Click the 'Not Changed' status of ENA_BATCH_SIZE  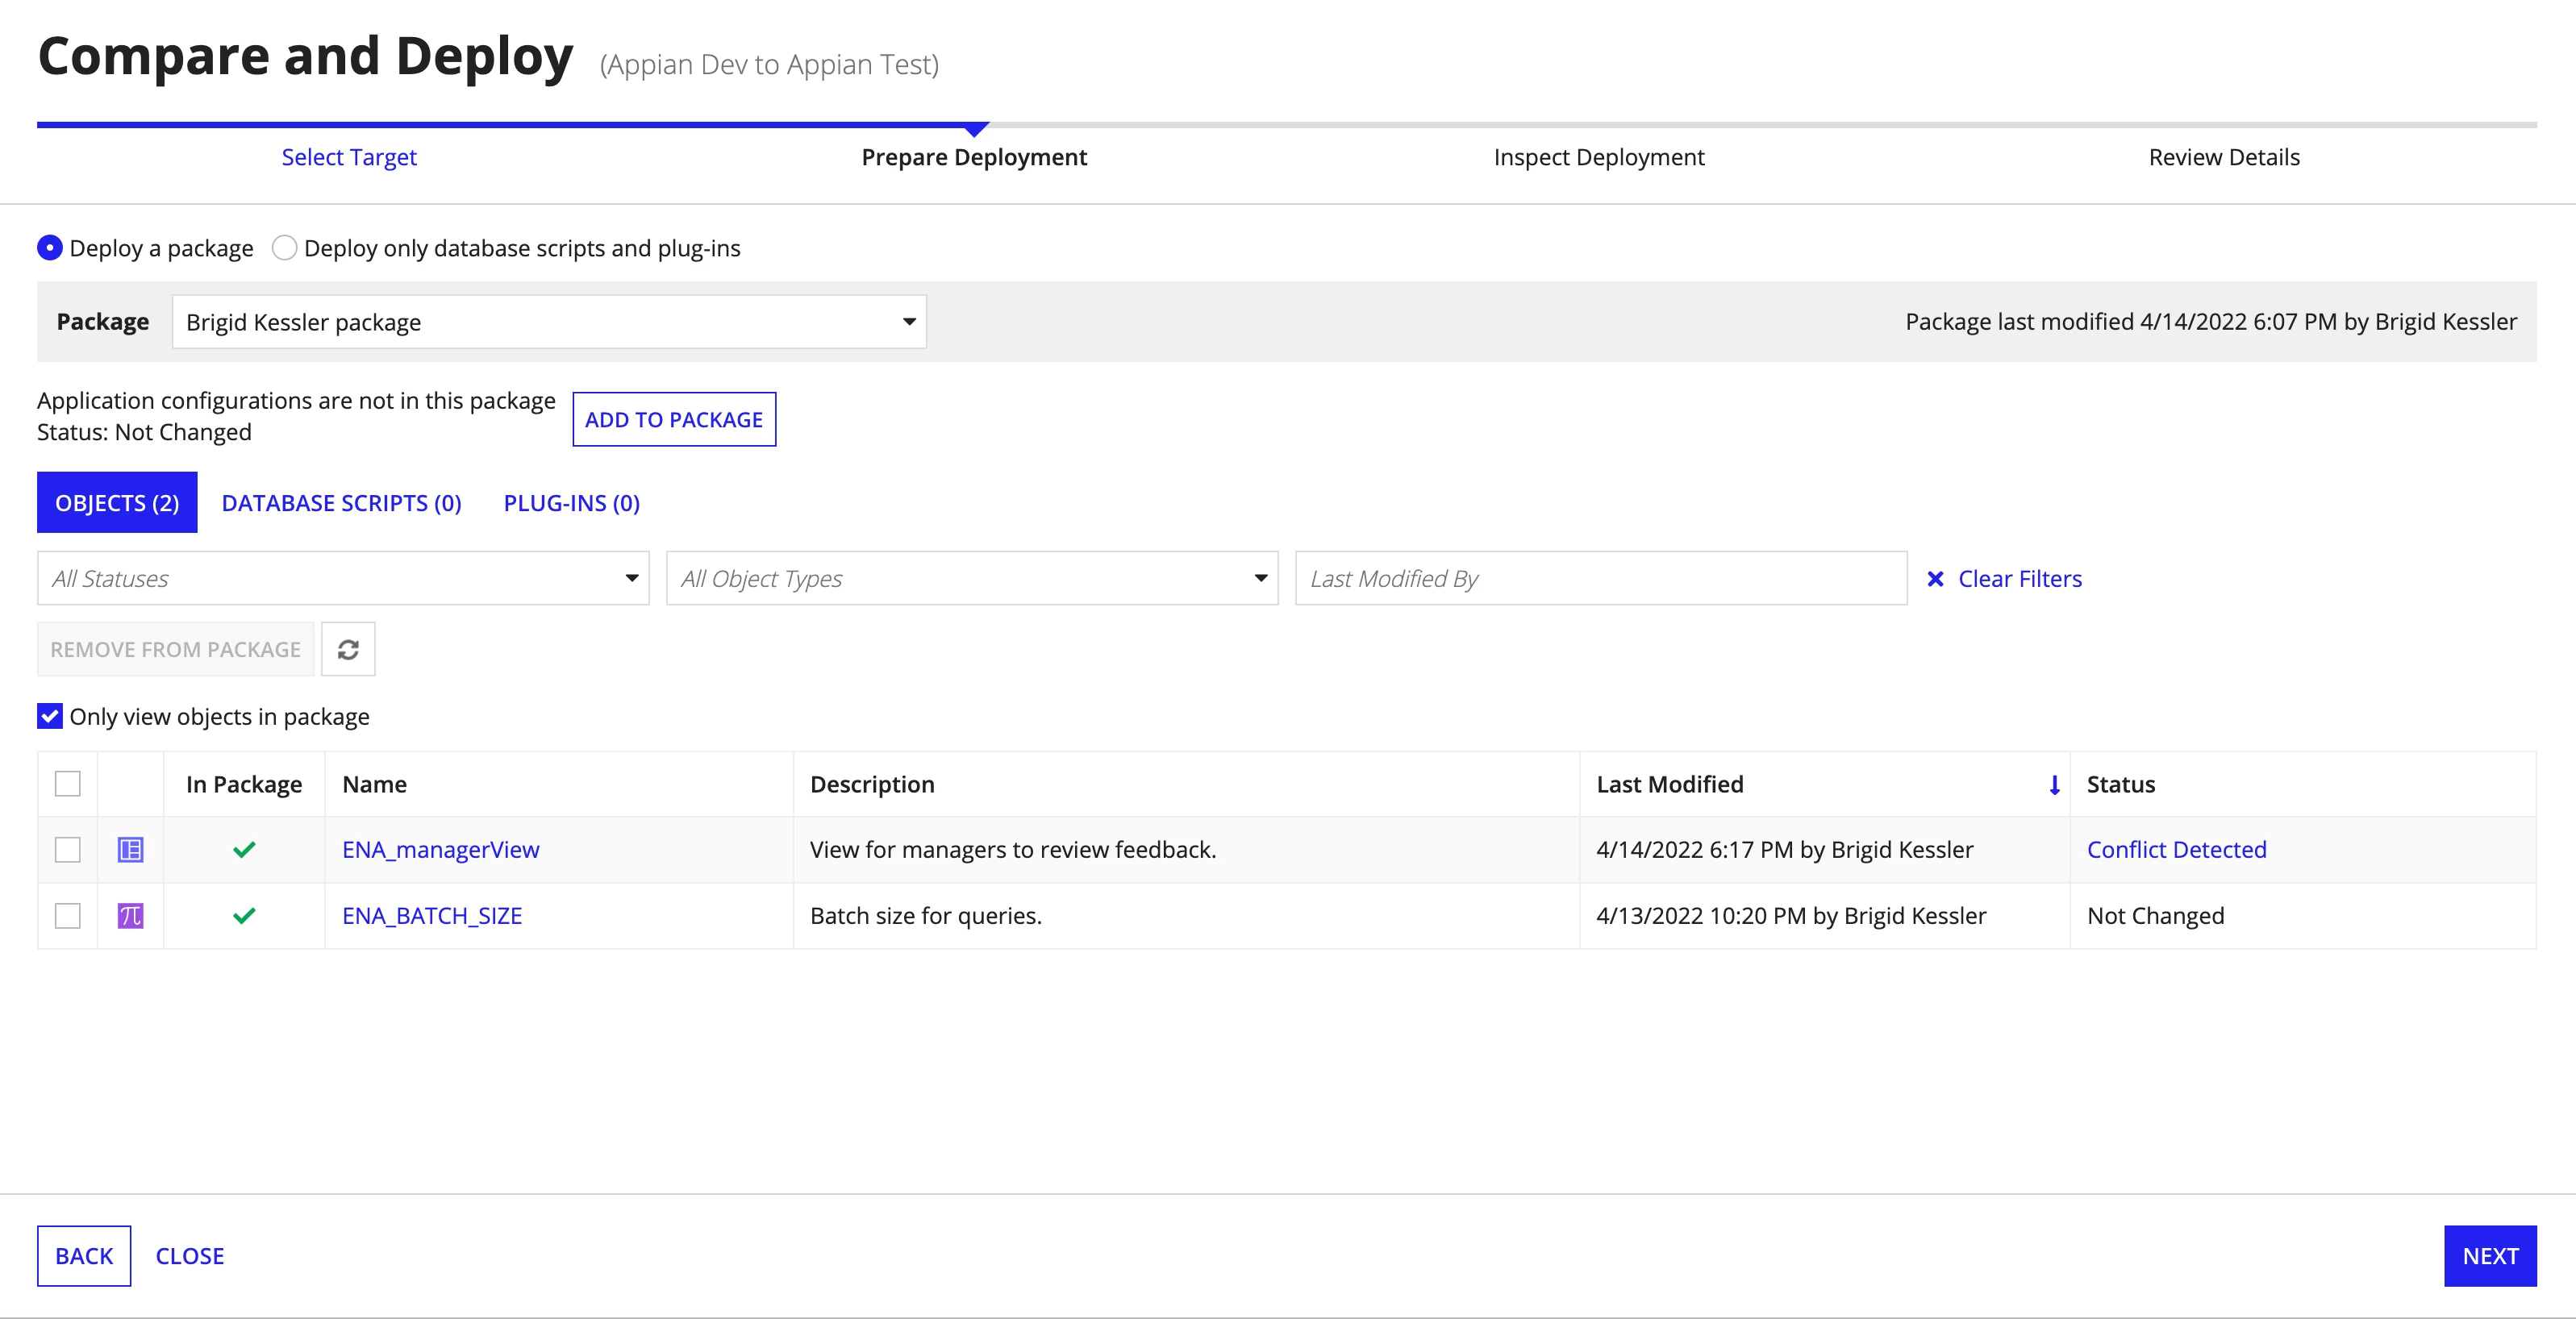pos(2156,916)
